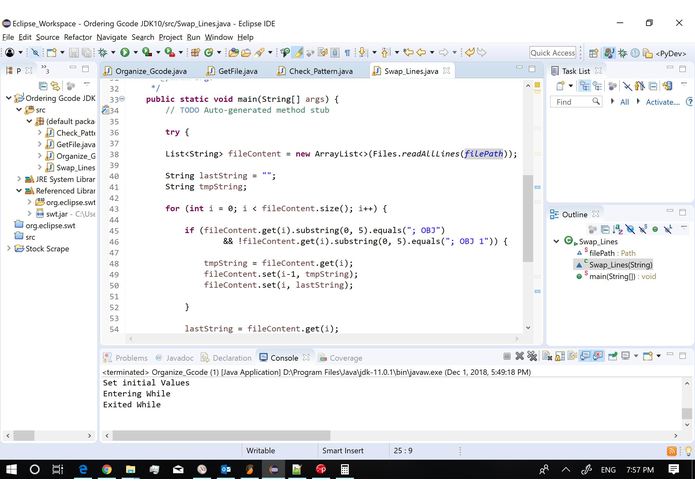Click Outline Collapse All icon

(605, 229)
